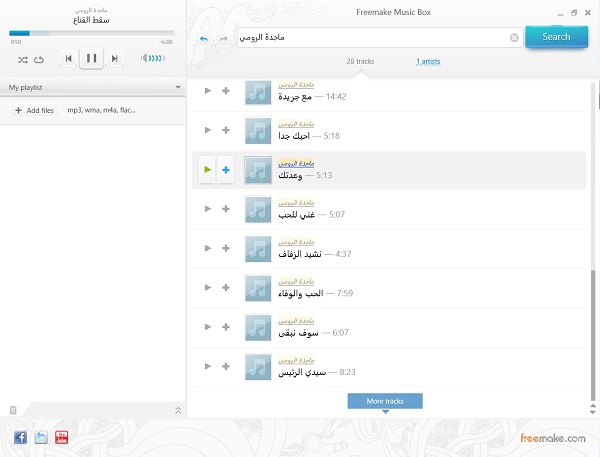Open the Facebook page icon
This screenshot has width=600, height=457.
(x=20, y=437)
